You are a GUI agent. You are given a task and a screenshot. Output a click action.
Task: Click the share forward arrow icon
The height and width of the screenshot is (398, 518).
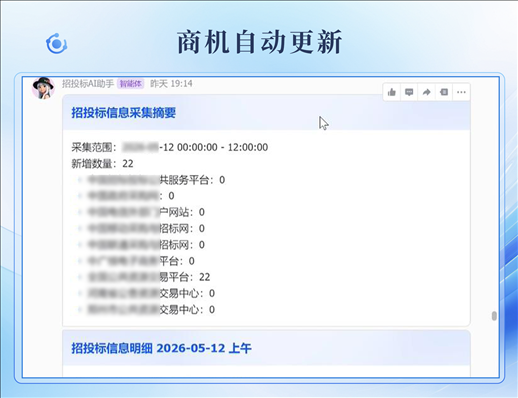click(x=426, y=92)
